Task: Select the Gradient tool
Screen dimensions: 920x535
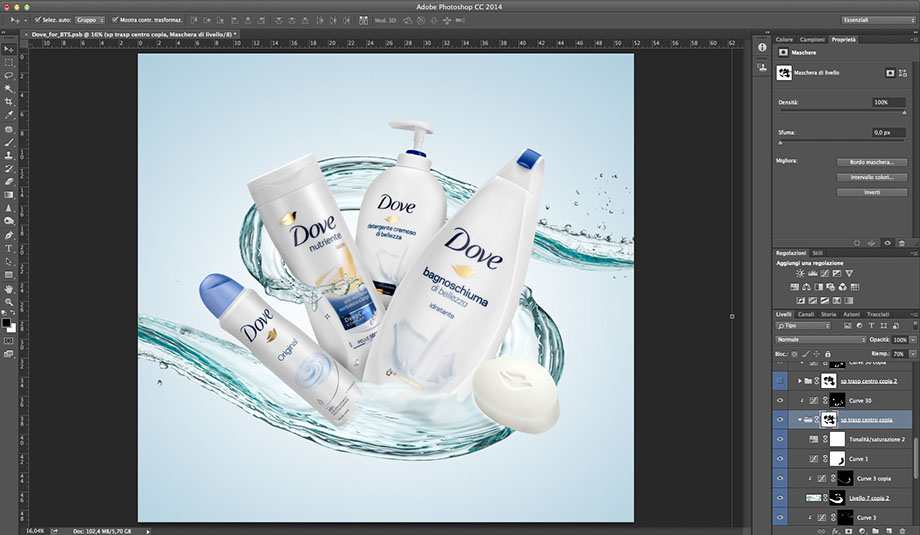Action: click(x=8, y=195)
